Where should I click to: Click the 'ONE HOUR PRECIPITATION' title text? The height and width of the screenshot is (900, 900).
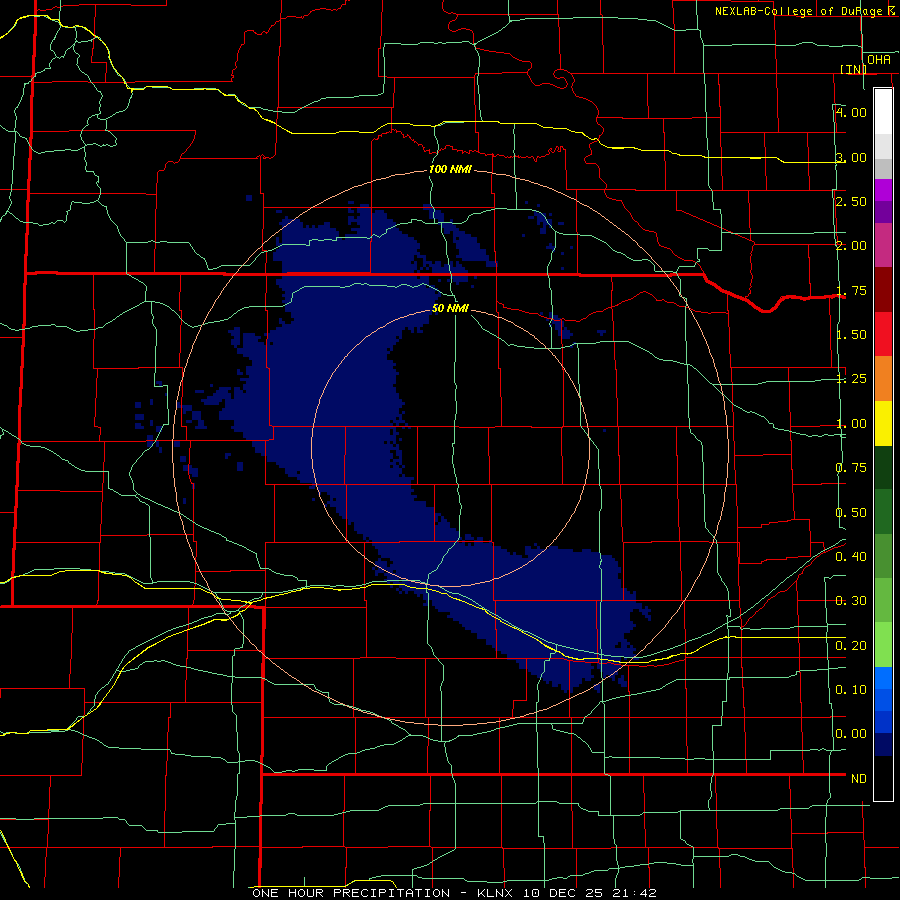[x=351, y=893]
